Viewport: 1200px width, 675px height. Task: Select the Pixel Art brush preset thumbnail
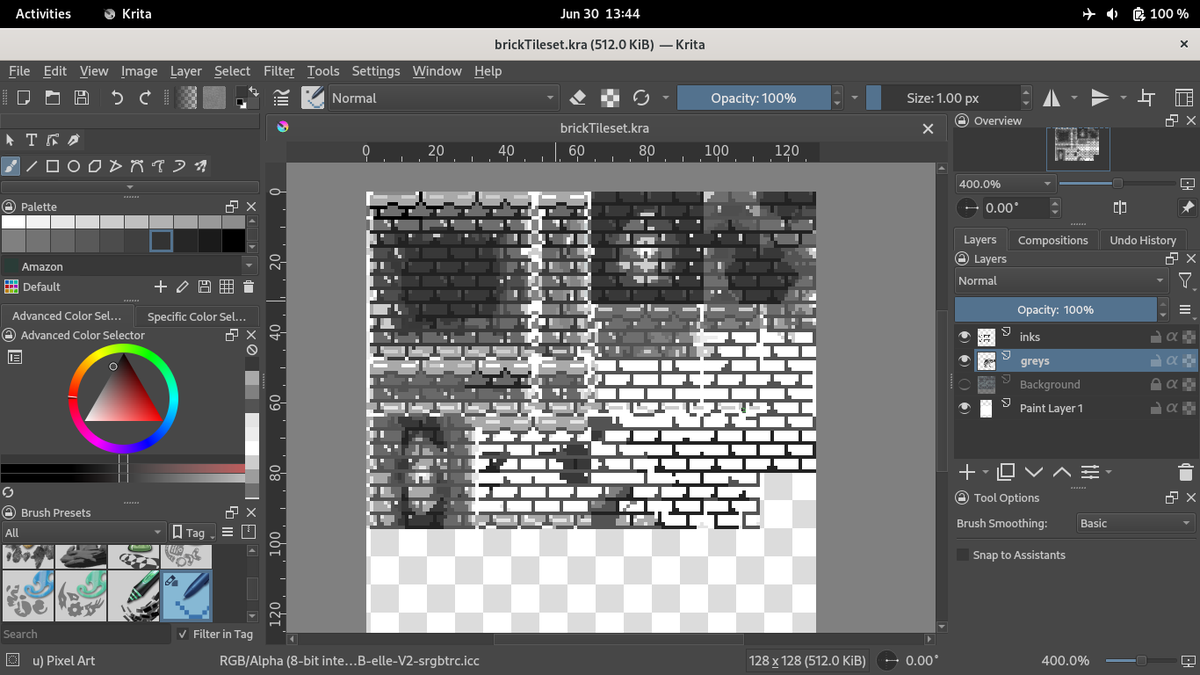186,595
